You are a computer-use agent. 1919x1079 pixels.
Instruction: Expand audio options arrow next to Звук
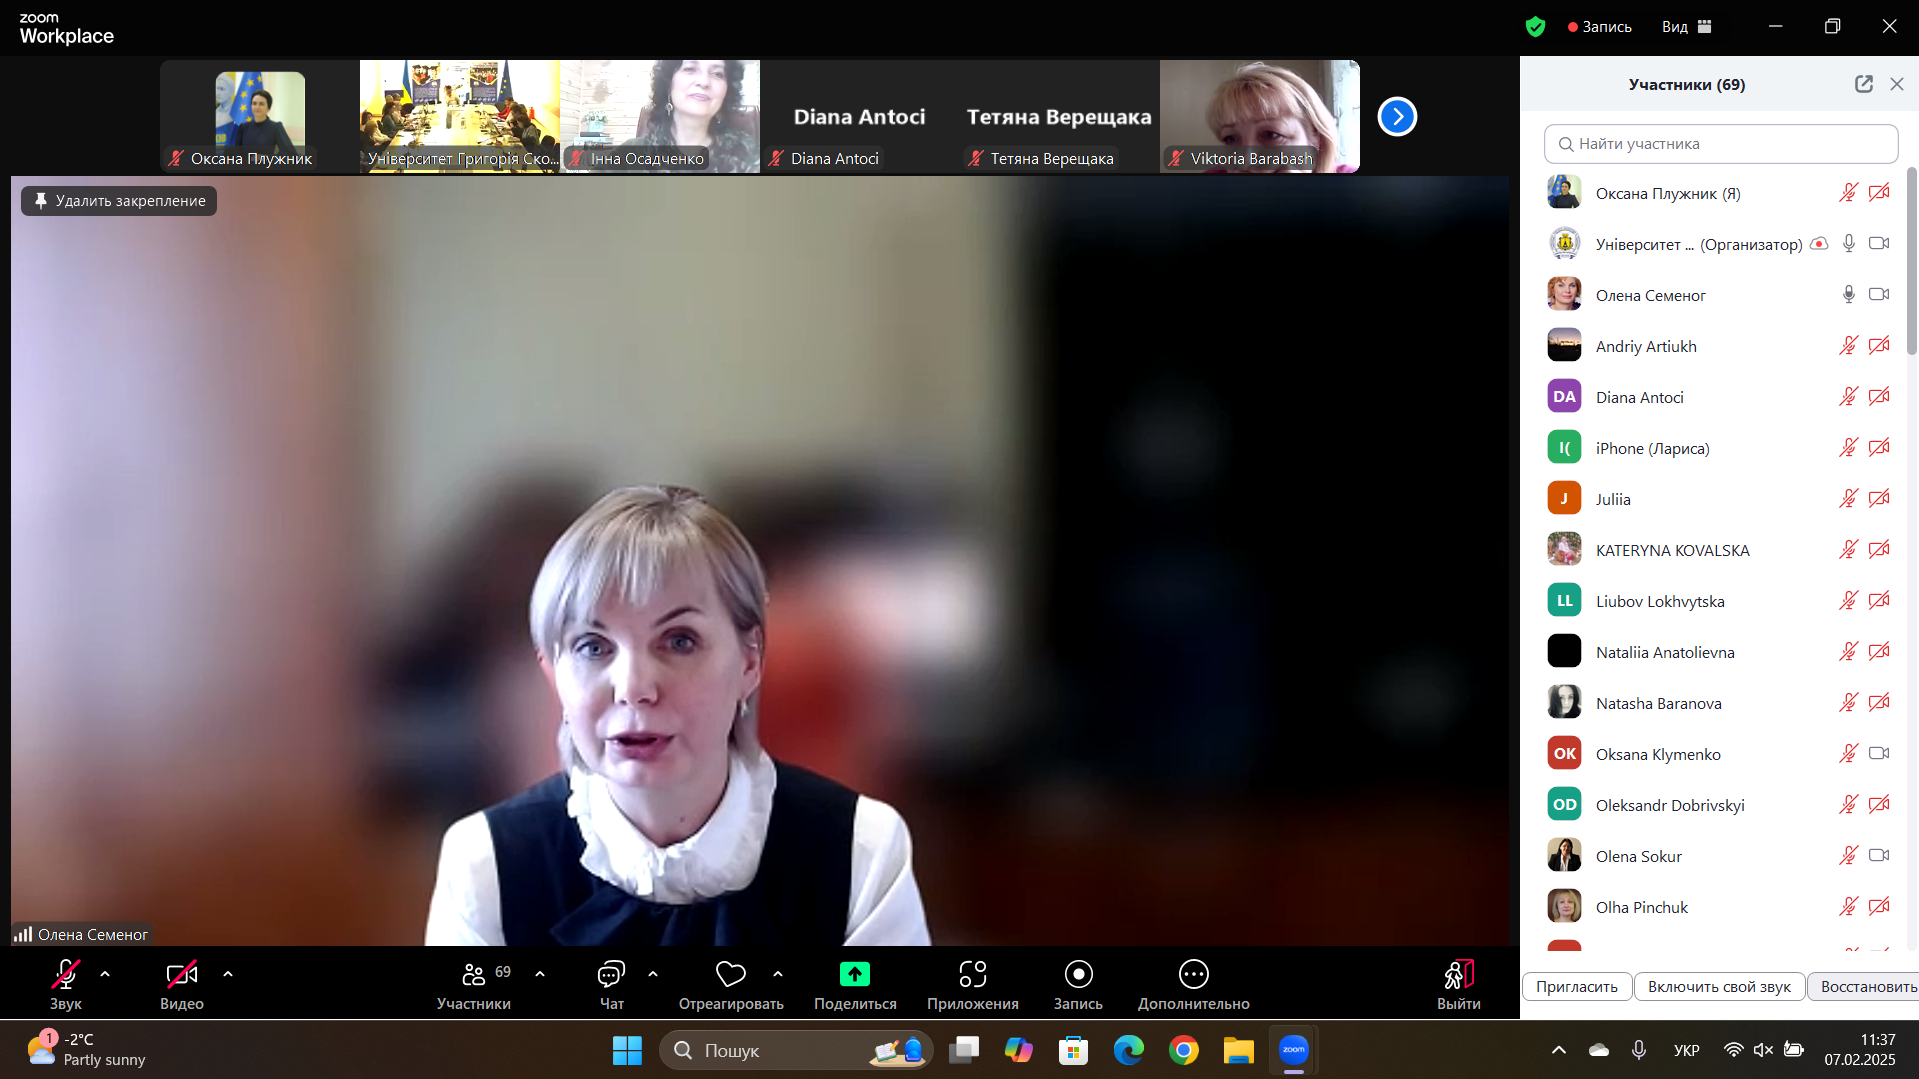pos(105,974)
